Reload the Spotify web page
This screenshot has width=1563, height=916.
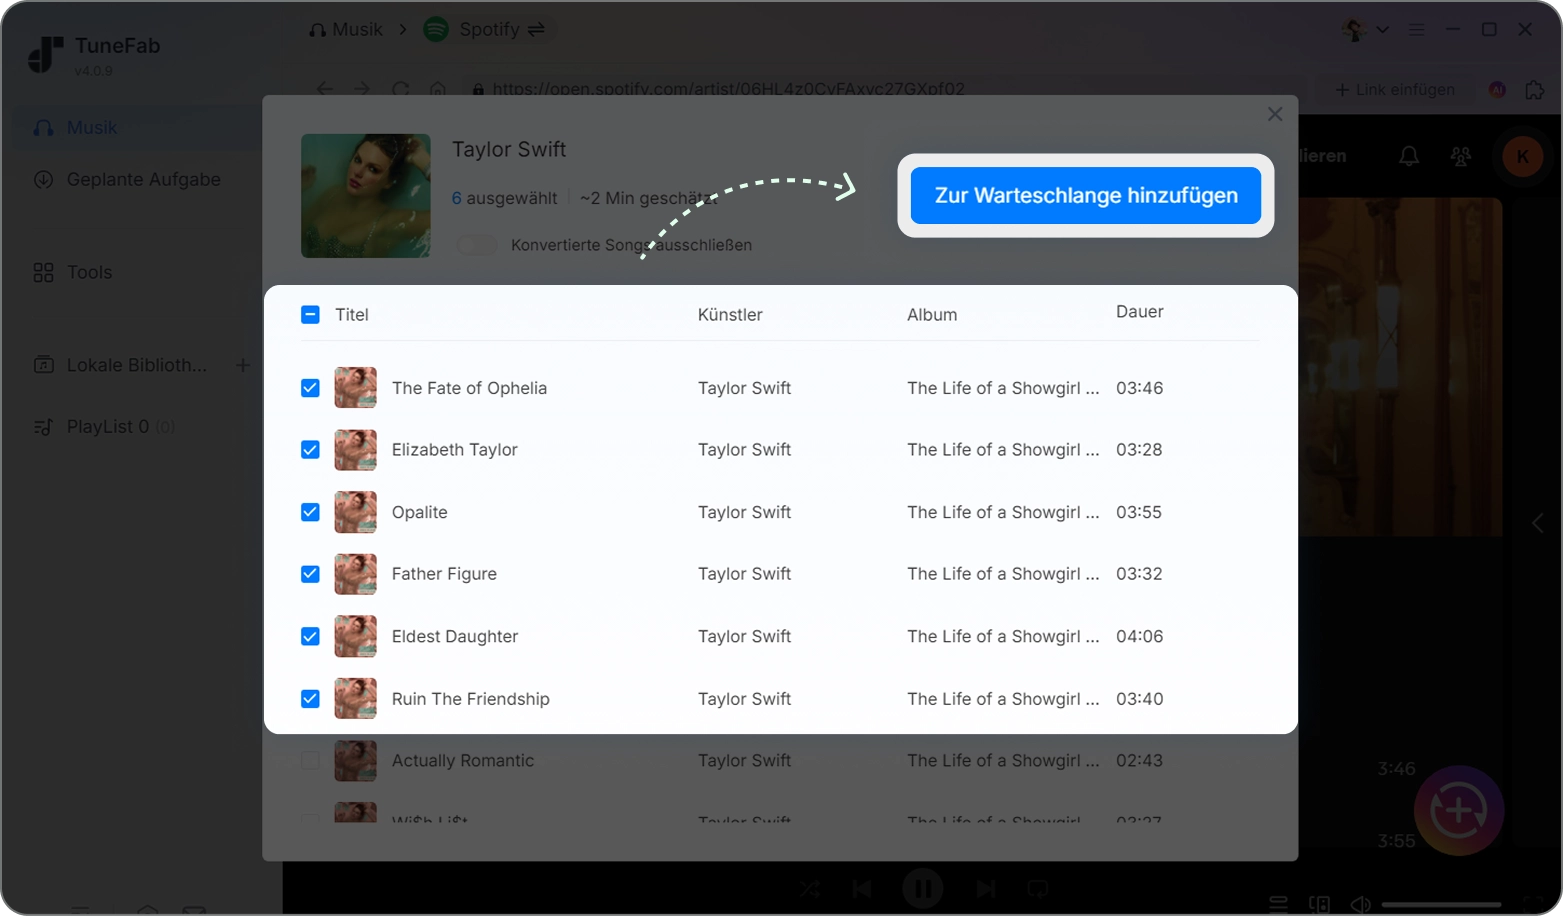[401, 89]
